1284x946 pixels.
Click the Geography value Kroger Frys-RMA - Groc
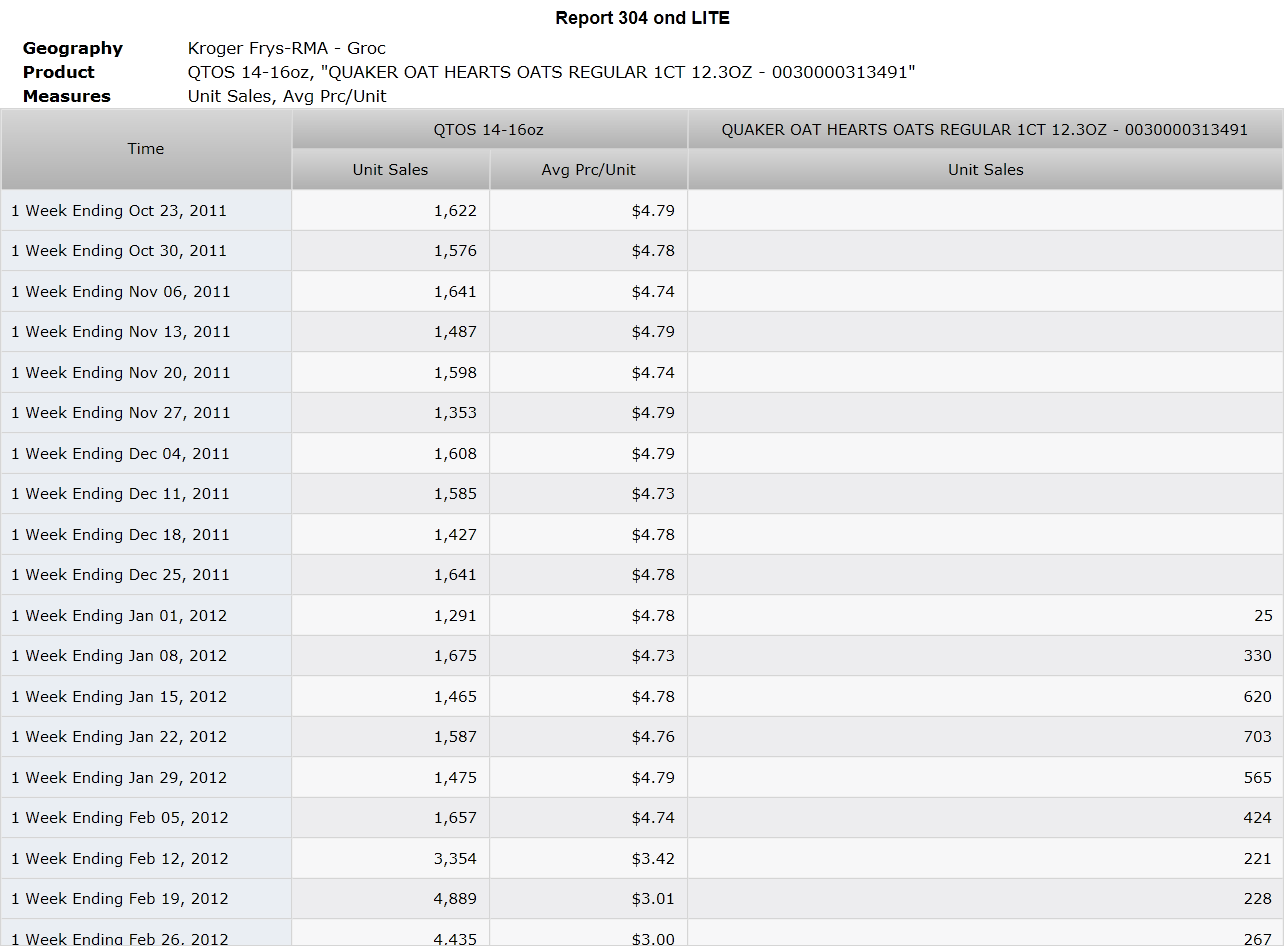(x=287, y=48)
